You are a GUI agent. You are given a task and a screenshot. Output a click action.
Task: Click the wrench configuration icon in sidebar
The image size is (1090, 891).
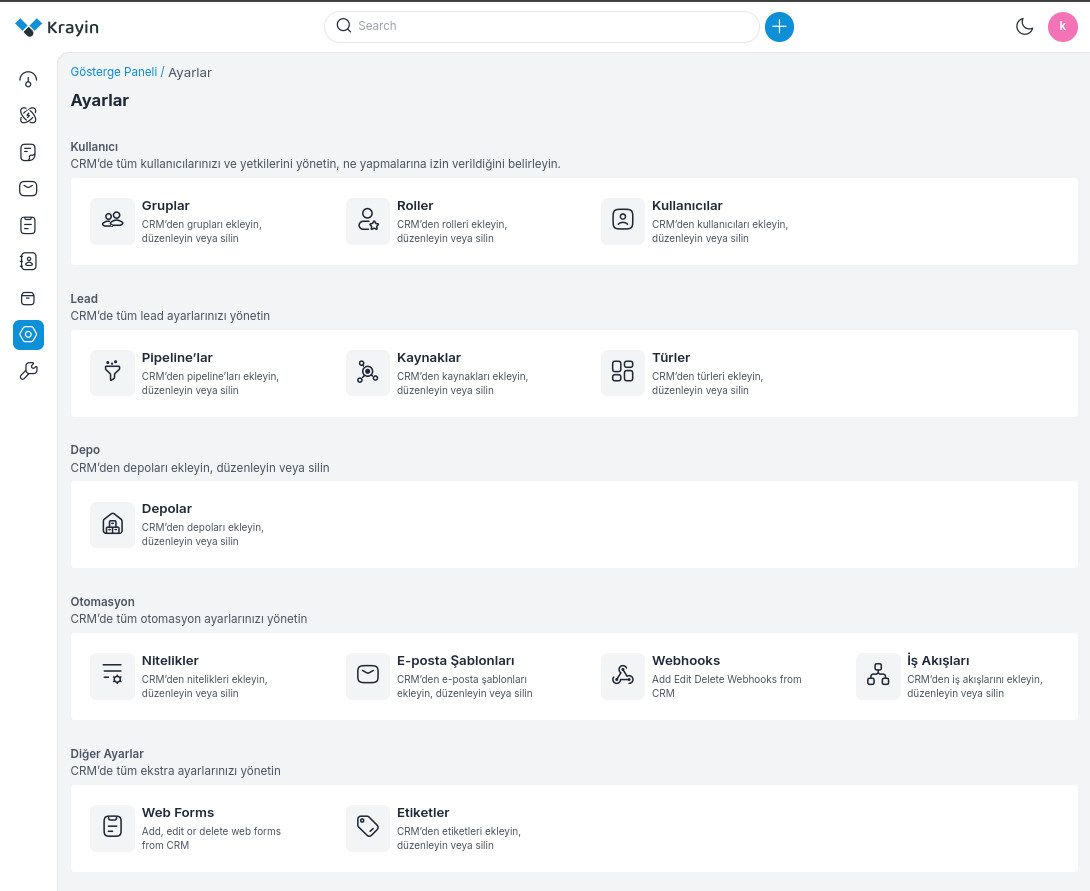pos(28,372)
